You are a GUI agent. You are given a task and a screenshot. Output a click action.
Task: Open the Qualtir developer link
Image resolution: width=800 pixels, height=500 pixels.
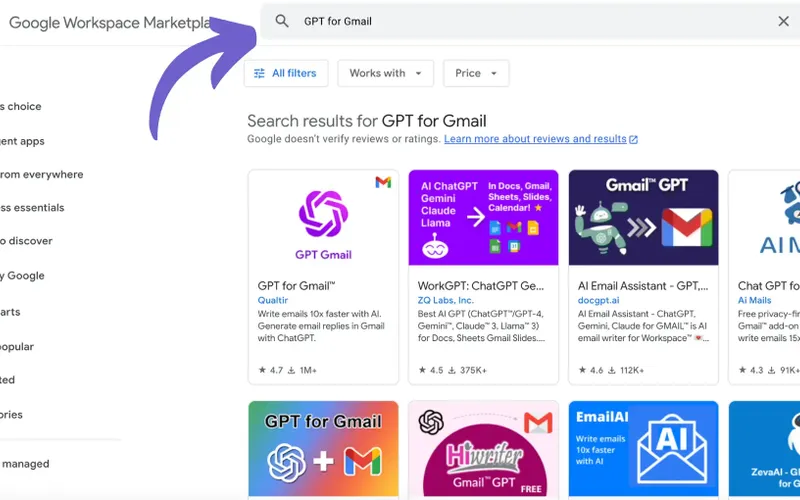click(x=272, y=300)
